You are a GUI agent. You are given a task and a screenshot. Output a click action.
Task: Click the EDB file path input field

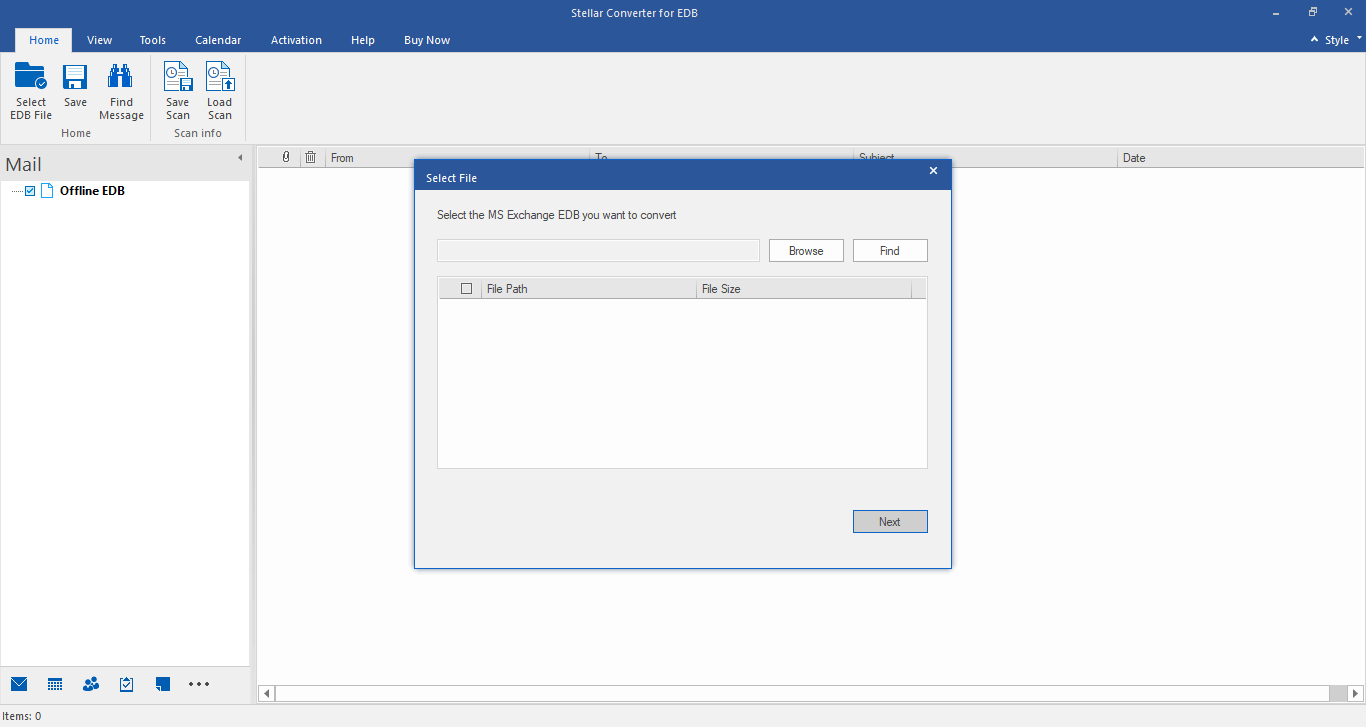pos(598,251)
